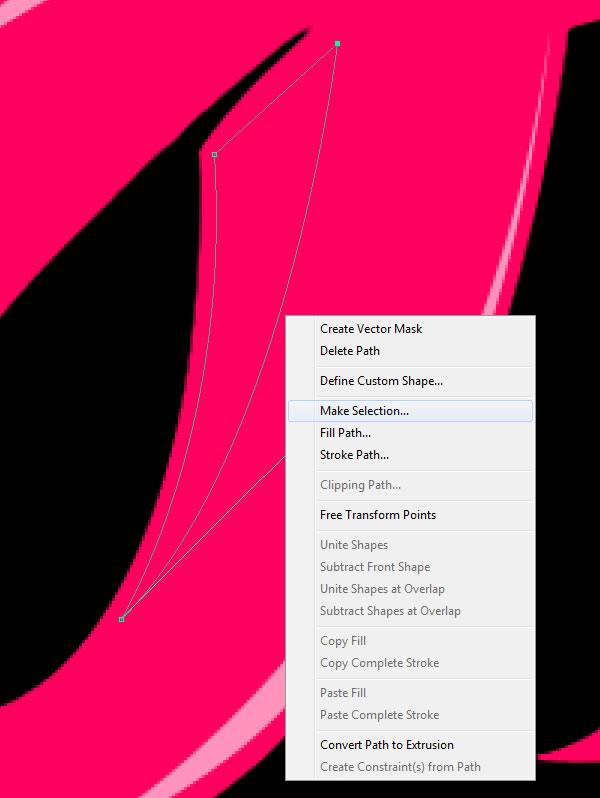The height and width of the screenshot is (798, 600).
Task: Select Free Transform Points entry
Action: pos(410,515)
